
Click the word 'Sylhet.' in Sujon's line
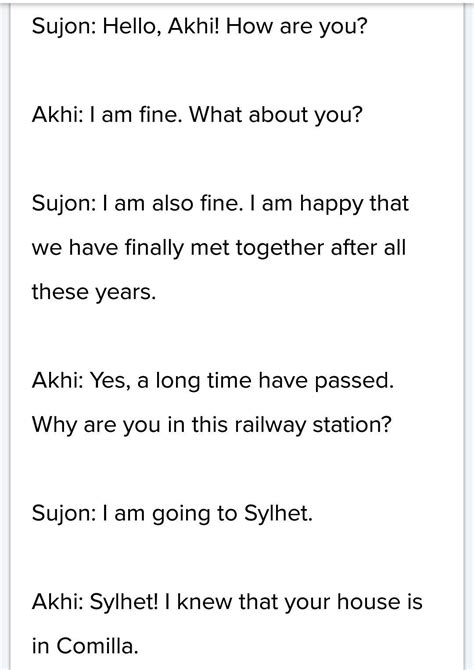coord(278,514)
